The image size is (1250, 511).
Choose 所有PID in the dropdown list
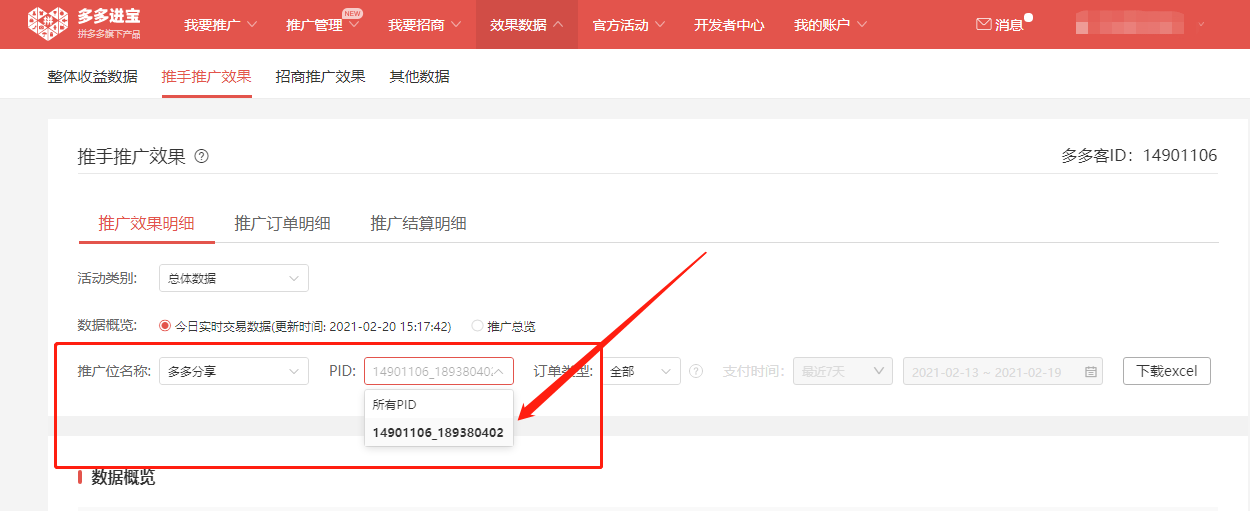[x=394, y=405]
